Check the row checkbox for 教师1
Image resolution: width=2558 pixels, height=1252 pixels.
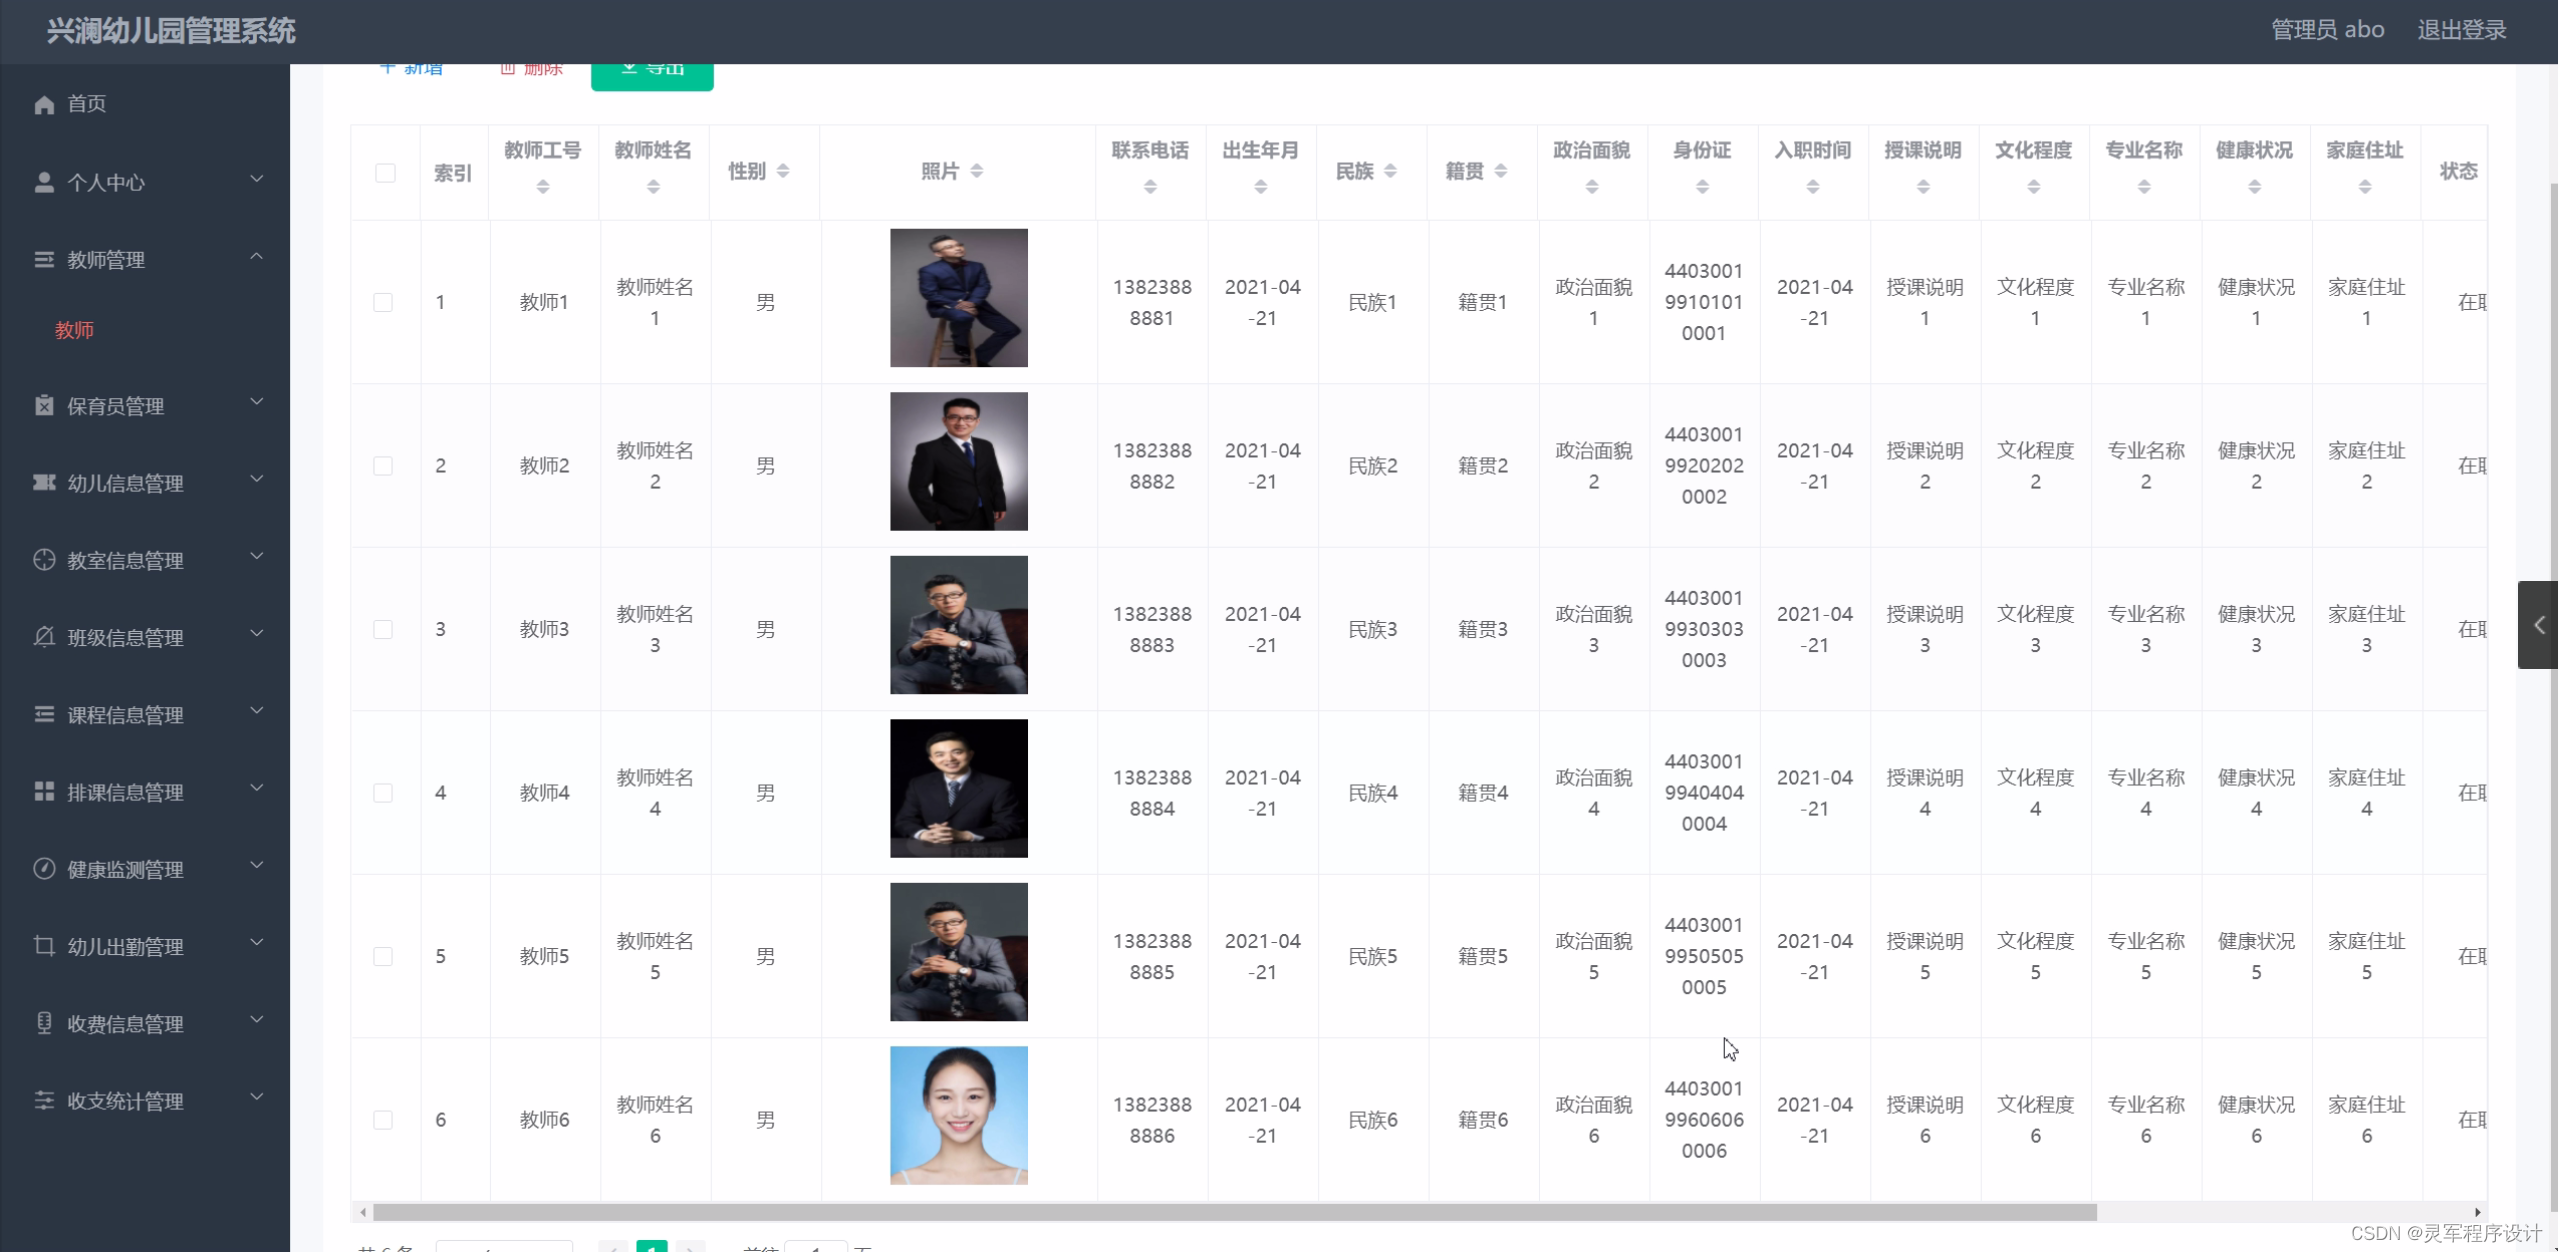[385, 300]
